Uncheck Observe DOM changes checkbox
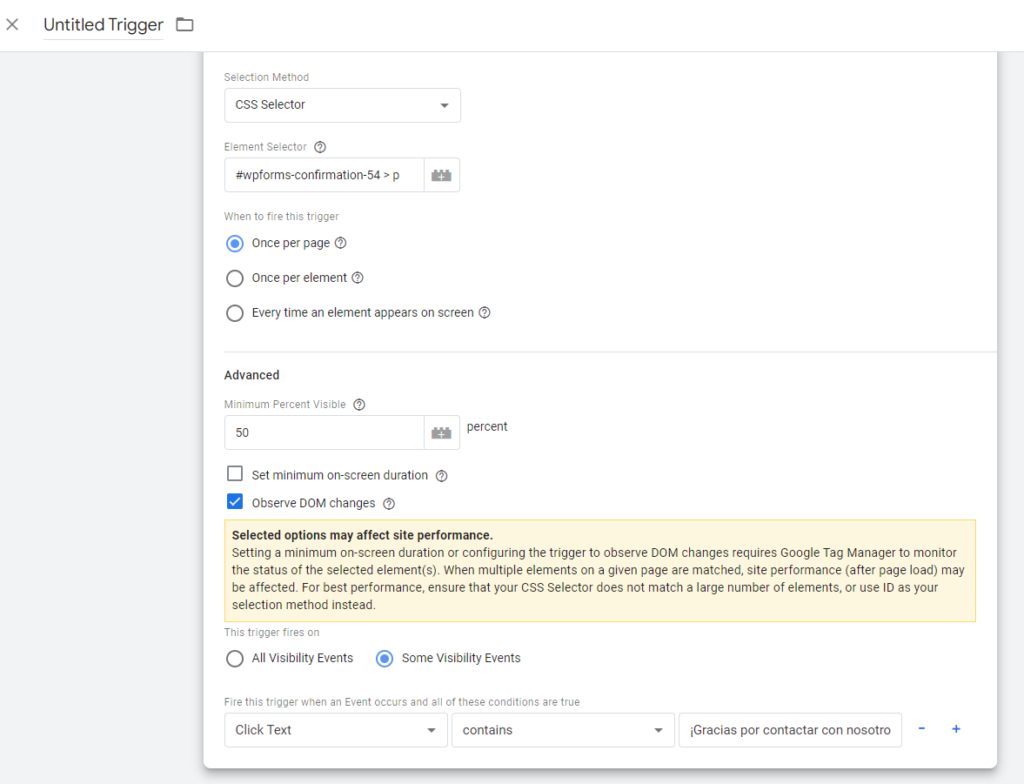Image resolution: width=1024 pixels, height=784 pixels. [x=235, y=502]
